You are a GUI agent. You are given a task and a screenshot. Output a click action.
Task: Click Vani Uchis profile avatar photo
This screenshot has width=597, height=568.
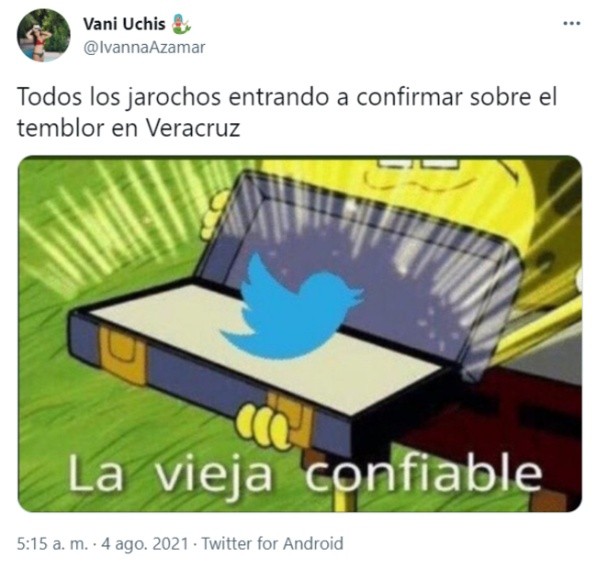(x=43, y=35)
